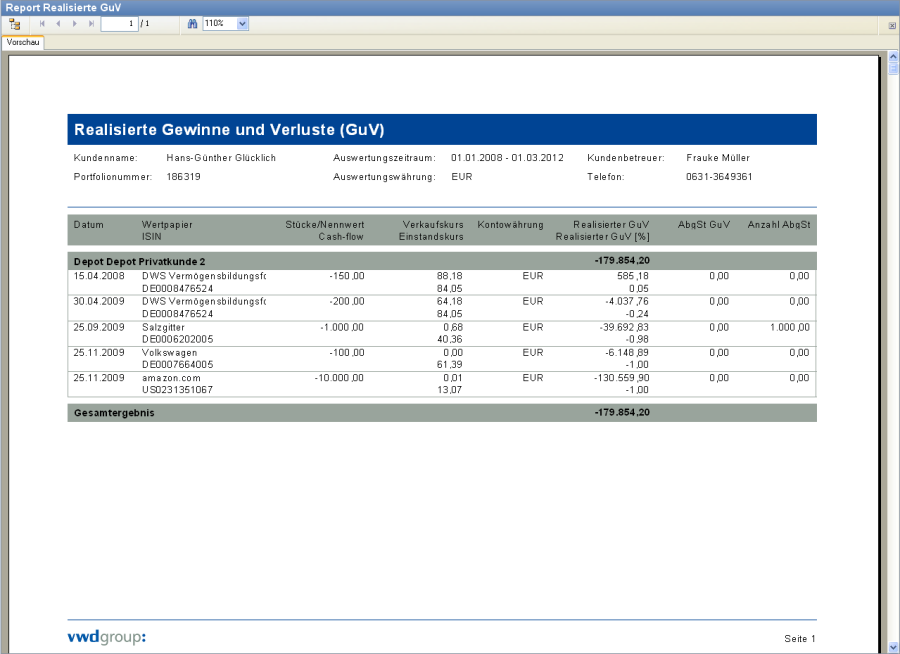The height and width of the screenshot is (654, 900).
Task: Go to the previous page arrow
Action: tap(58, 23)
